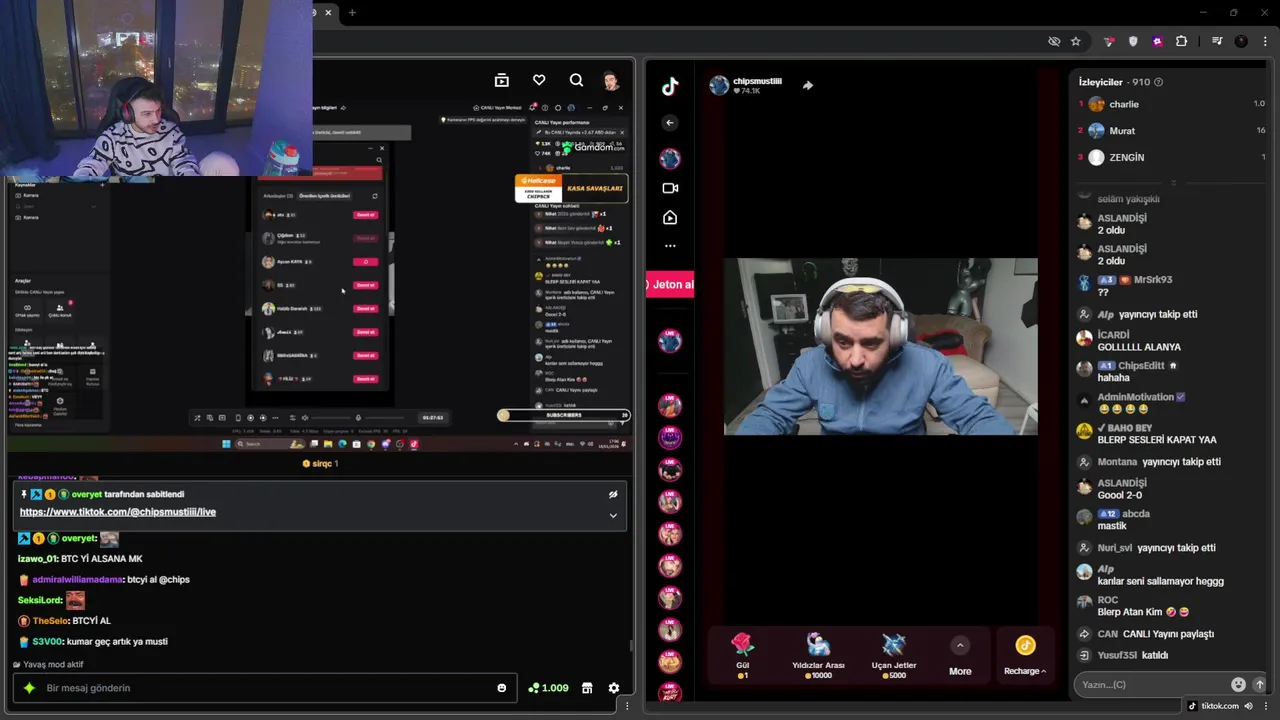Image resolution: width=1280 pixels, height=720 pixels.
Task: Open the clip icon above the Kick stream
Action: pos(502,80)
